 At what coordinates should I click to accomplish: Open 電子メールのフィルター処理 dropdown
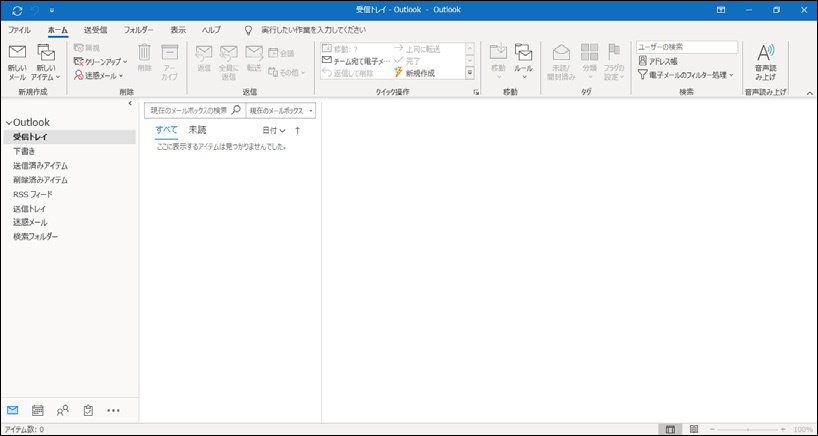coord(686,75)
